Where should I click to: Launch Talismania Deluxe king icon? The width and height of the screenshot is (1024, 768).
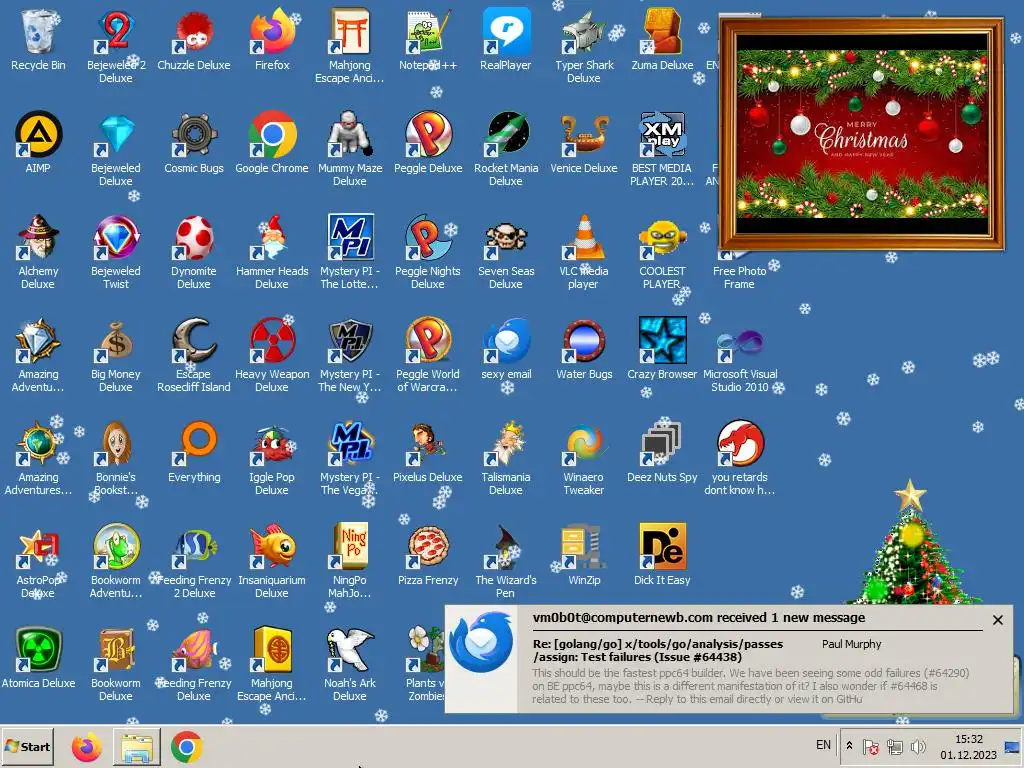click(505, 457)
